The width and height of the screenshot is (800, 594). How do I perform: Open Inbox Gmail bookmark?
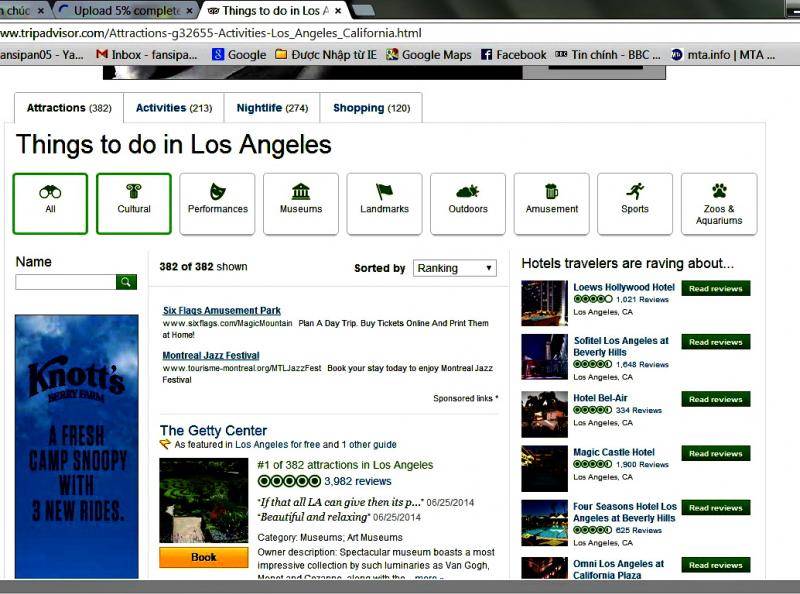click(147, 55)
